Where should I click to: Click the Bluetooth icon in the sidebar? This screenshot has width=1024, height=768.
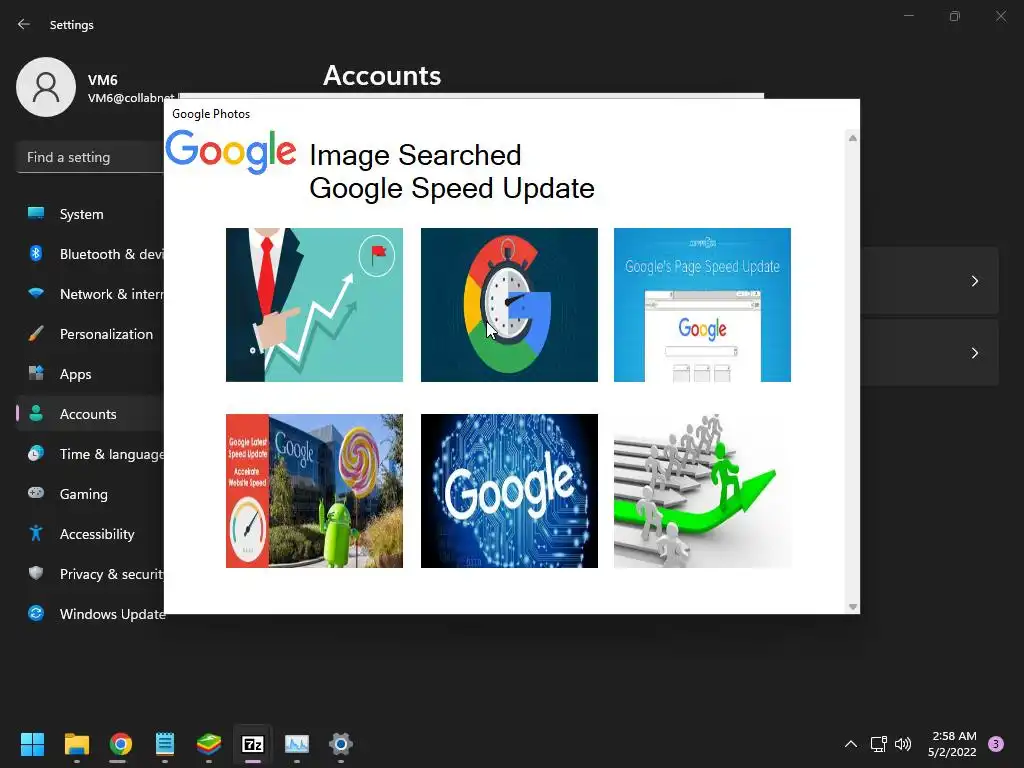click(36, 253)
